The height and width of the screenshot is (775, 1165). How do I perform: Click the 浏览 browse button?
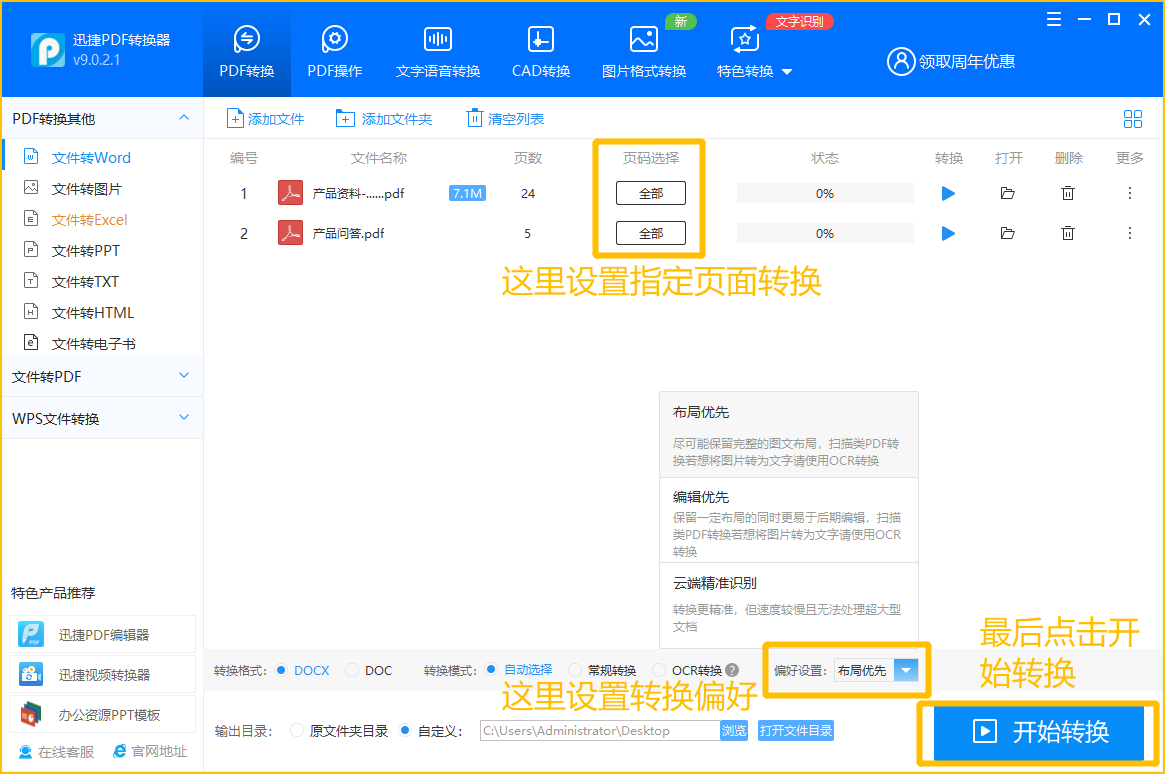734,730
